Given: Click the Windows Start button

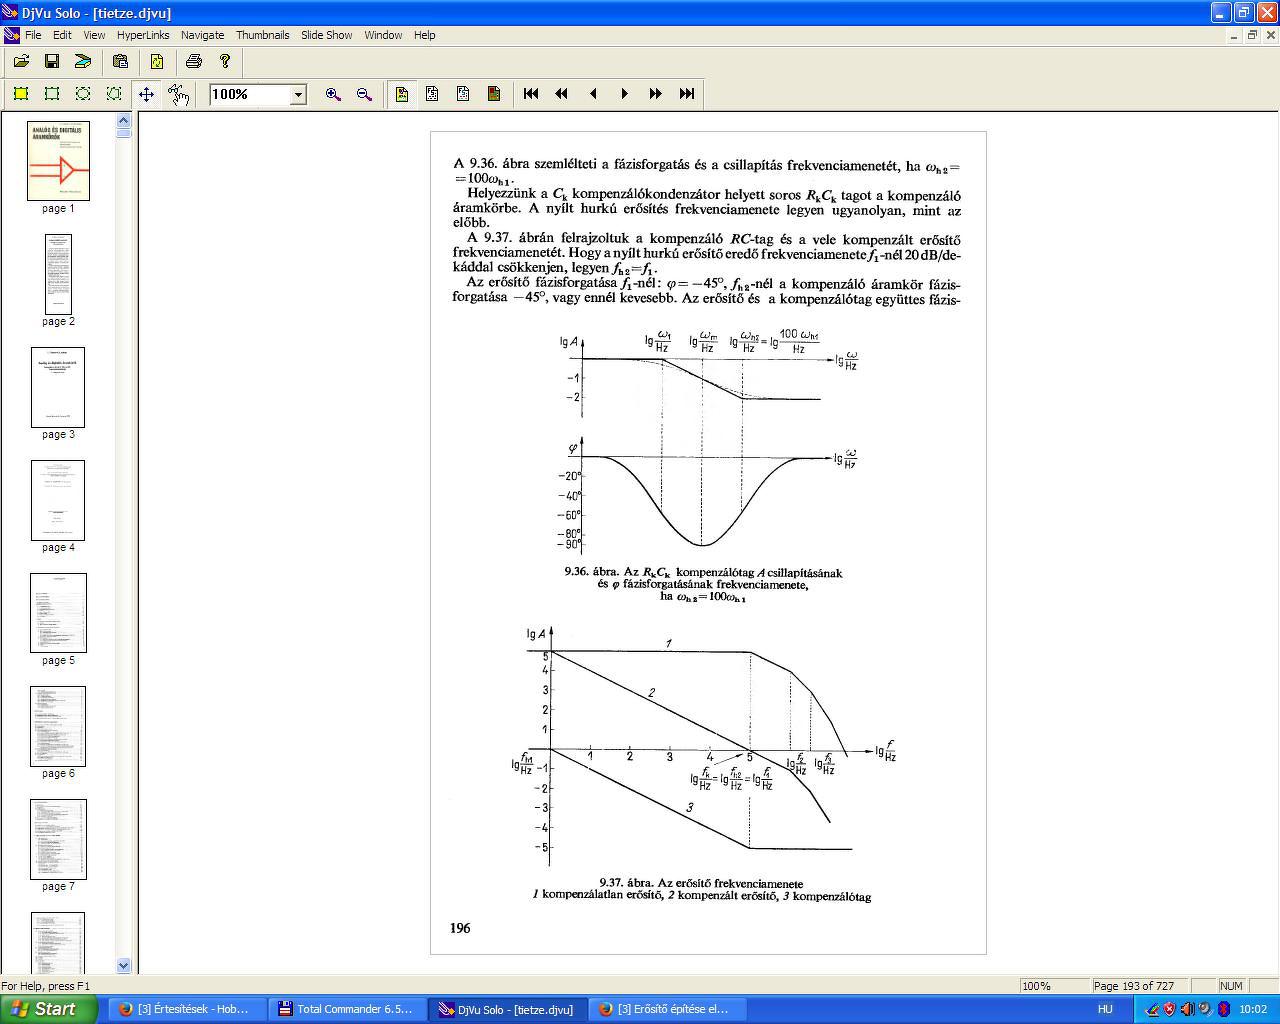Looking at the screenshot, I should click(48, 1009).
